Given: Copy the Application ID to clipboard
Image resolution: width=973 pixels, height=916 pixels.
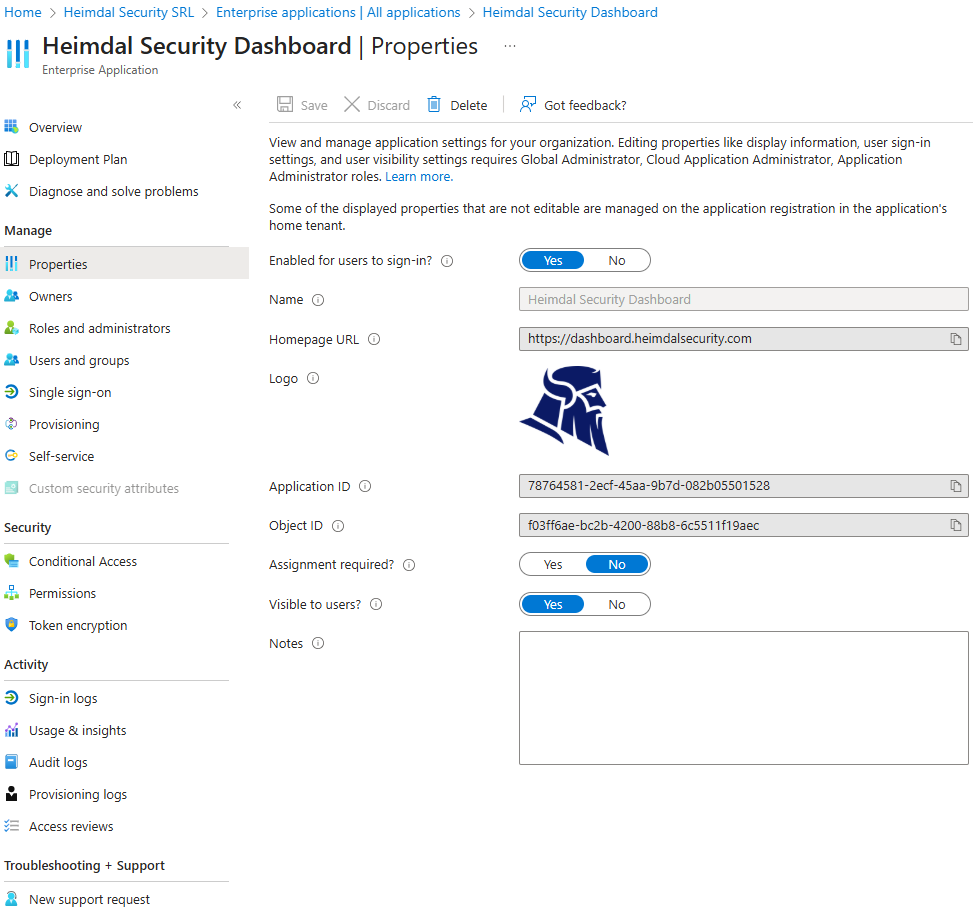Looking at the screenshot, I should click(956, 486).
